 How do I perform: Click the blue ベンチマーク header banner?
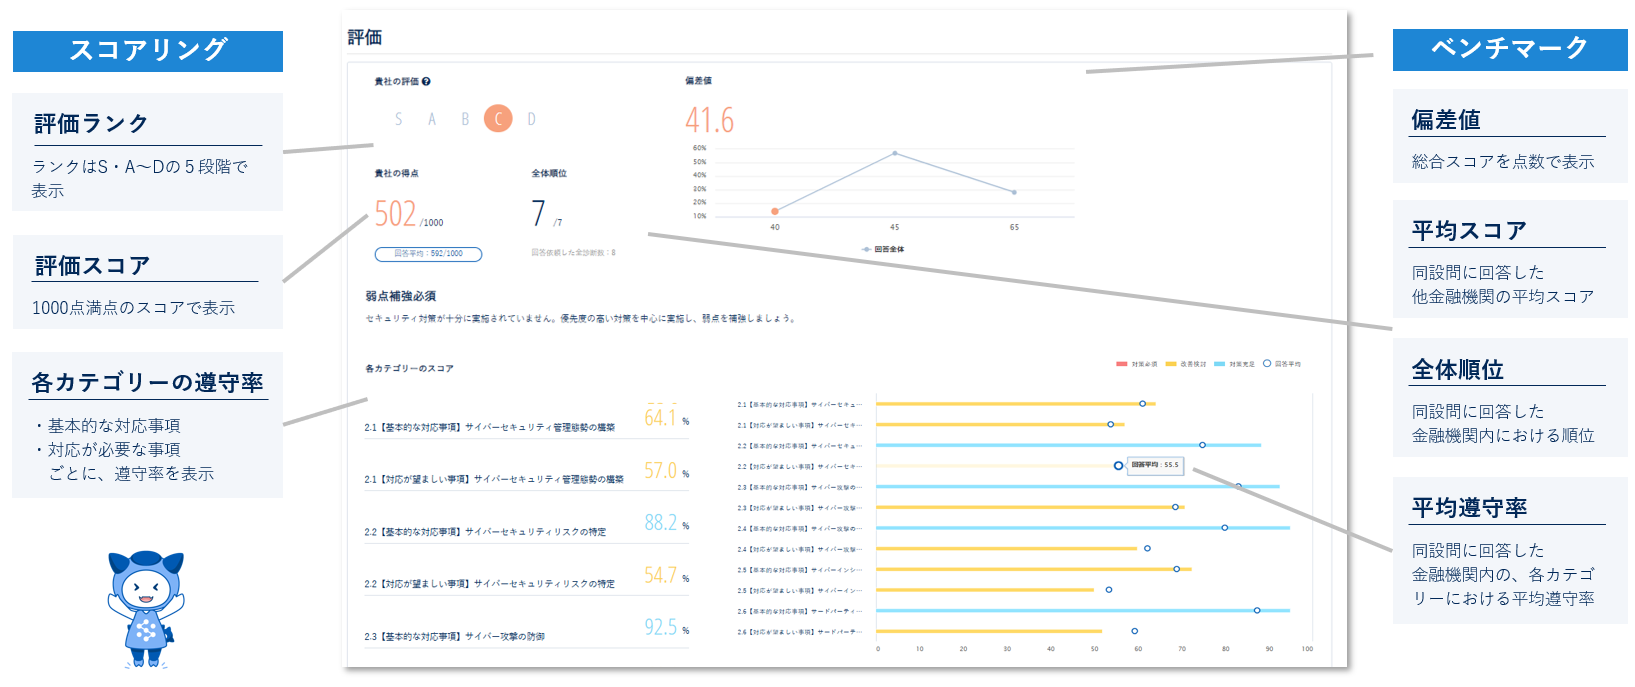click(x=1510, y=49)
